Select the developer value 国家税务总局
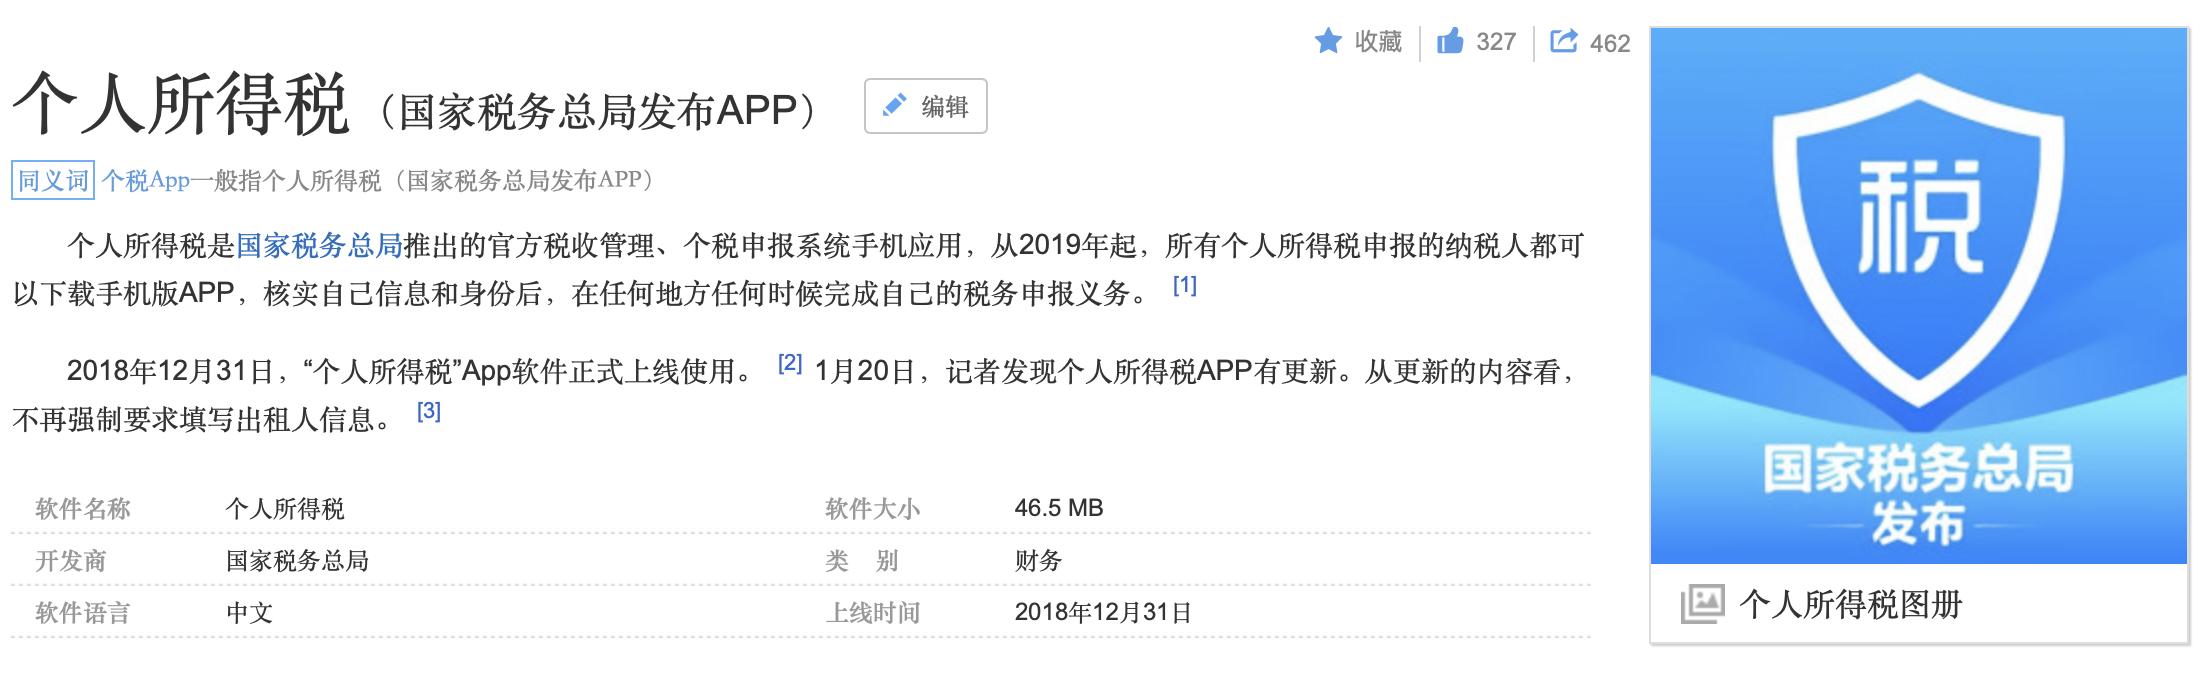Screen dimensions: 2200x682 click(297, 560)
